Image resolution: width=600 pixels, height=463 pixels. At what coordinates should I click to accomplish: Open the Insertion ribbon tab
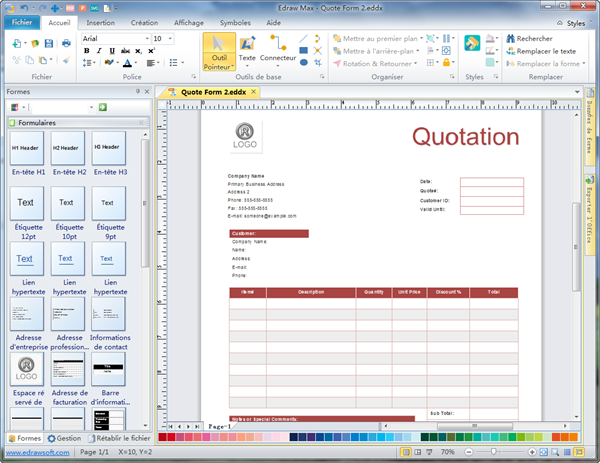pyautogui.click(x=100, y=21)
